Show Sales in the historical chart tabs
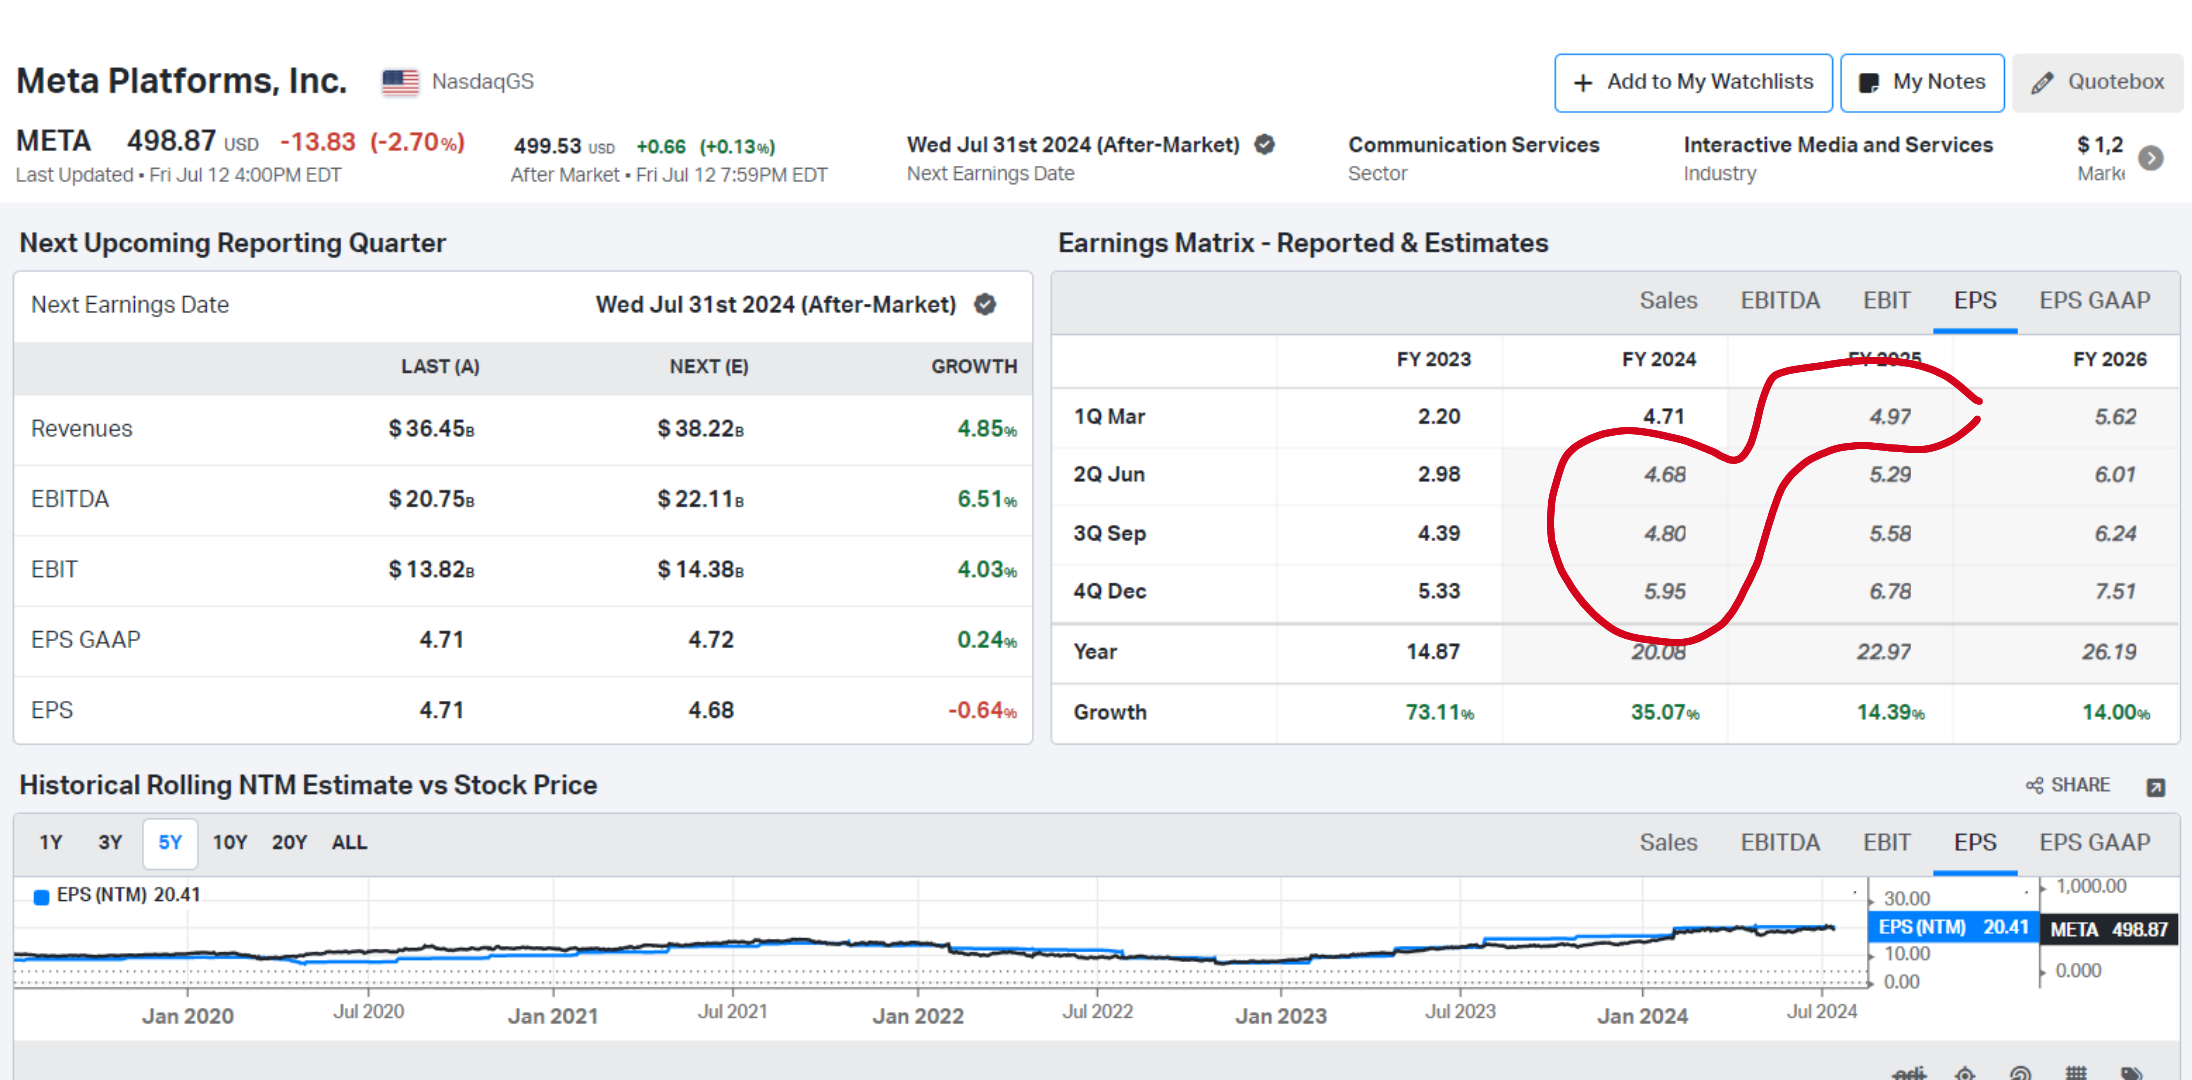 (x=1668, y=843)
